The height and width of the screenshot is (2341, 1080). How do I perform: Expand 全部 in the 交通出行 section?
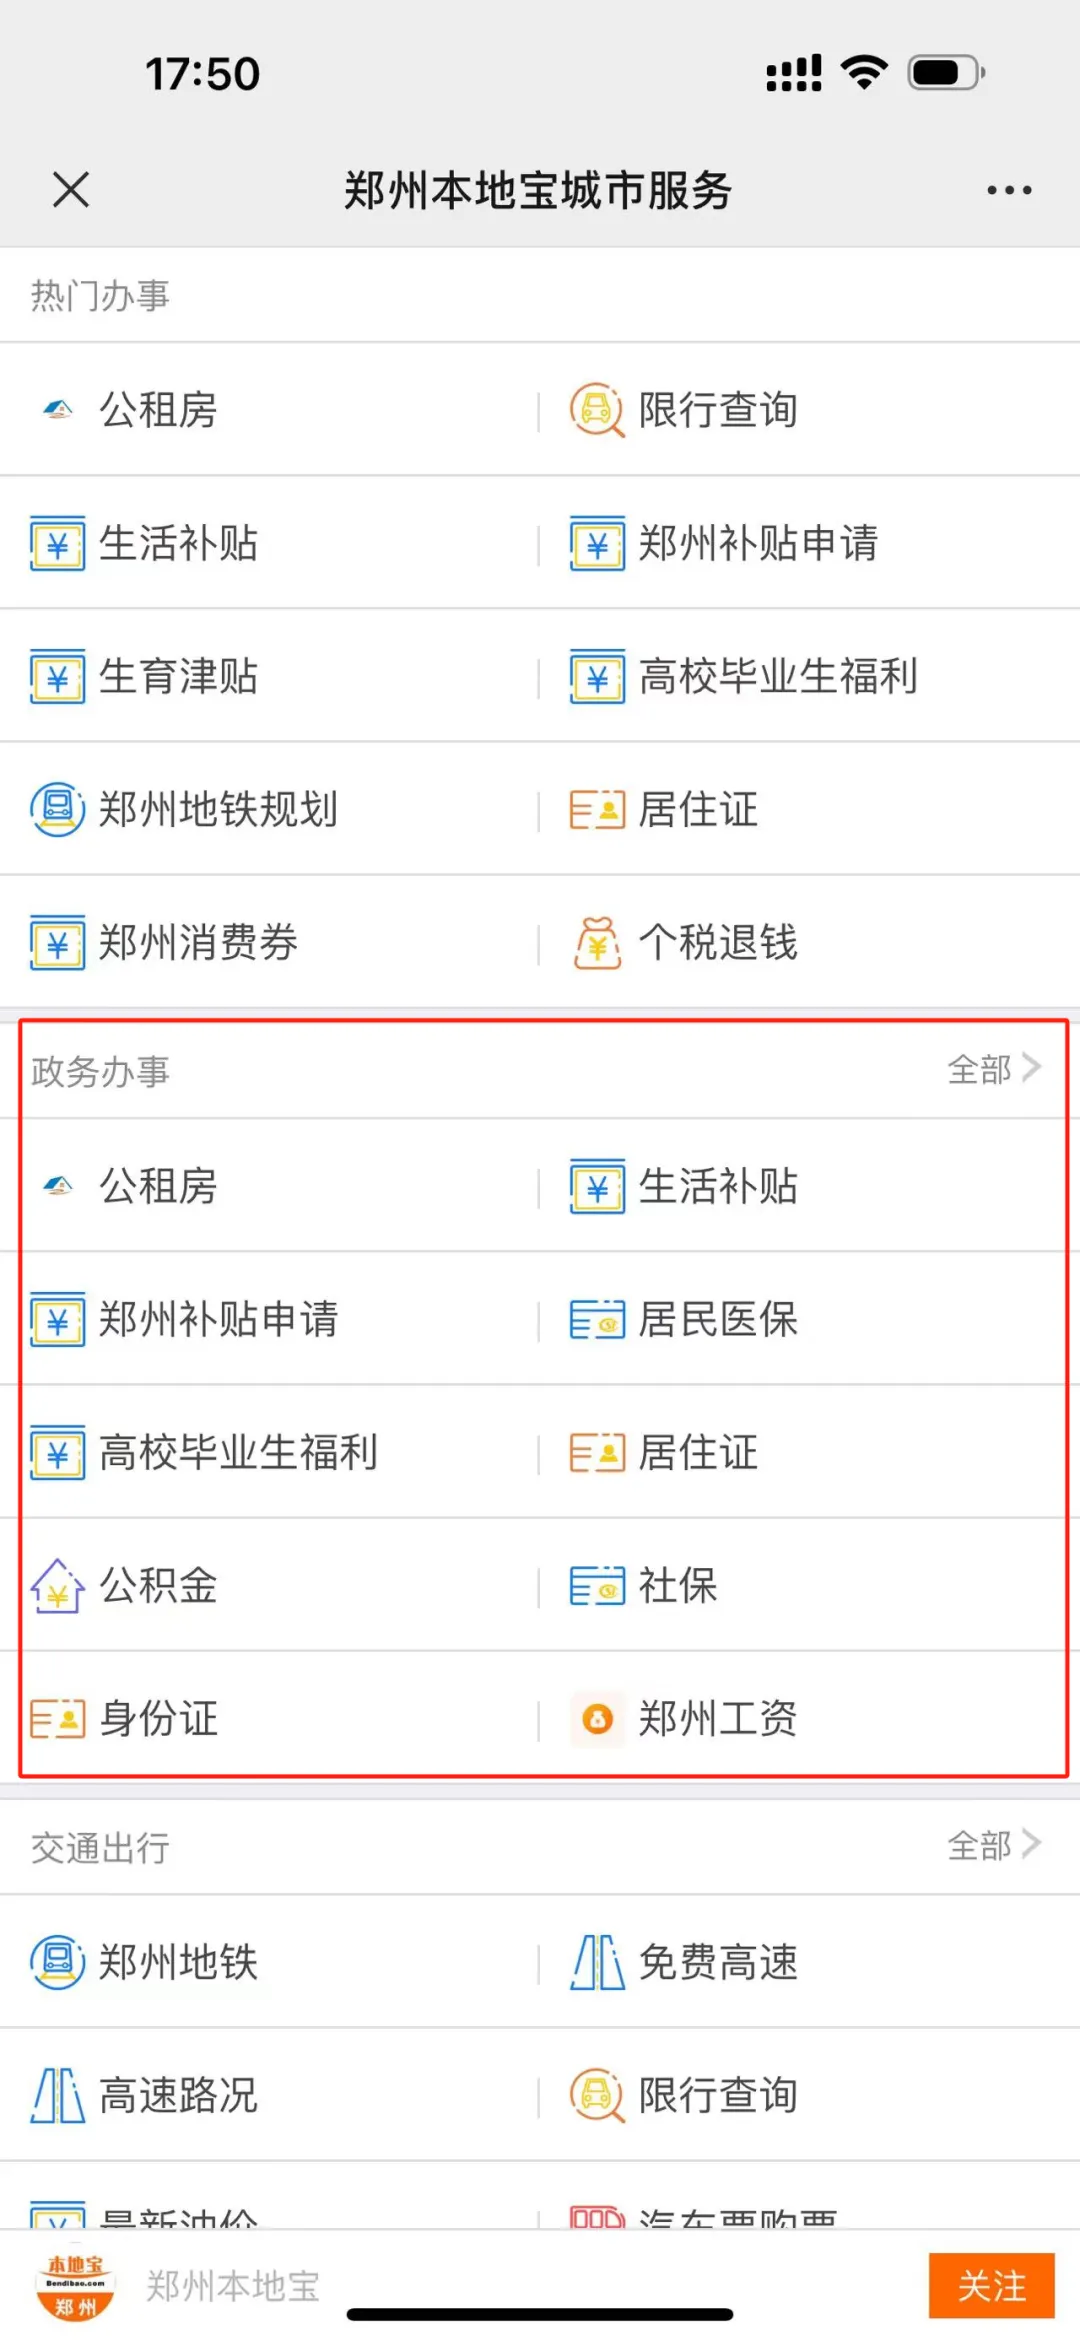pos(993,1845)
